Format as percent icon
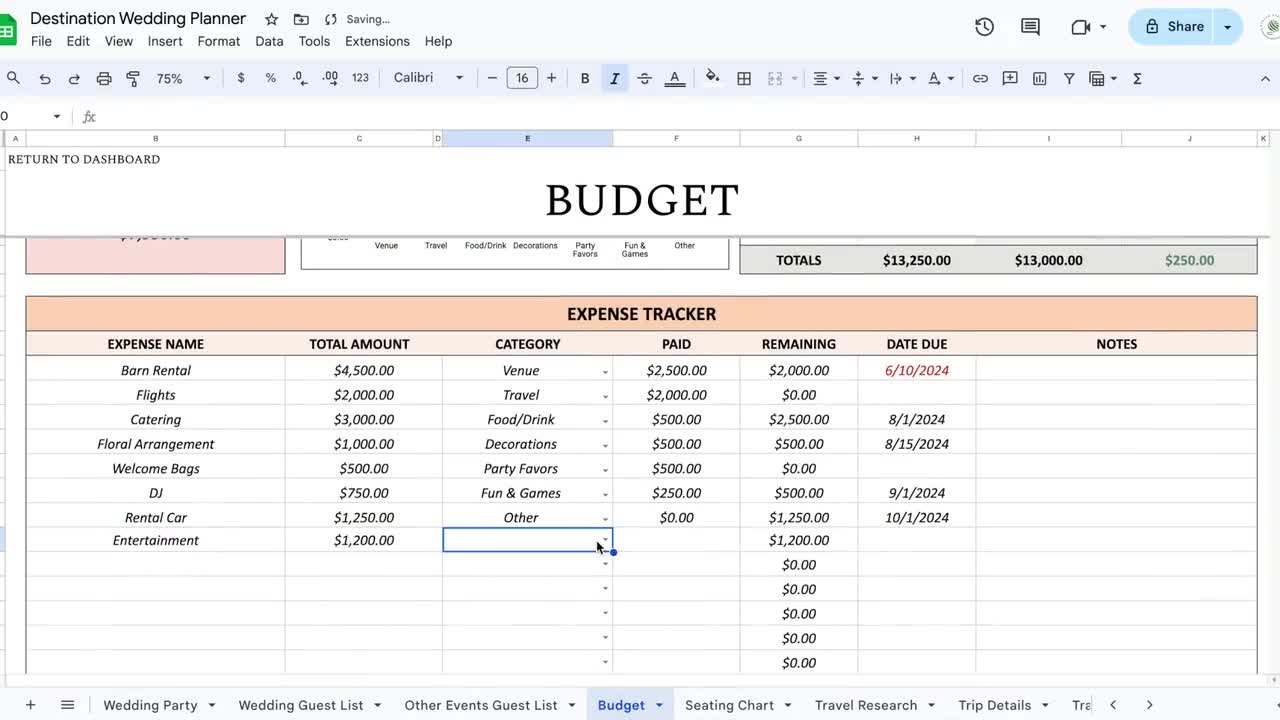The width and height of the screenshot is (1280, 720). click(x=270, y=78)
